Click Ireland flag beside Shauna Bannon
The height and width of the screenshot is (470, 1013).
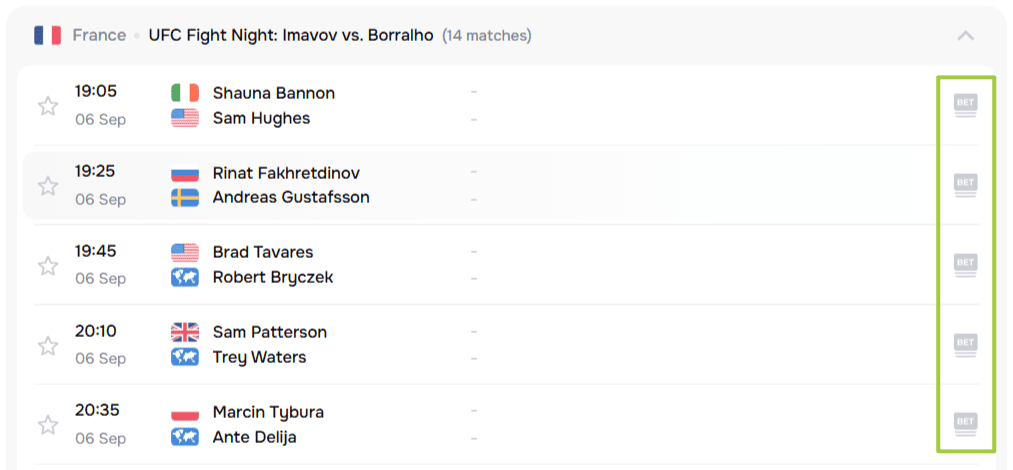point(185,93)
